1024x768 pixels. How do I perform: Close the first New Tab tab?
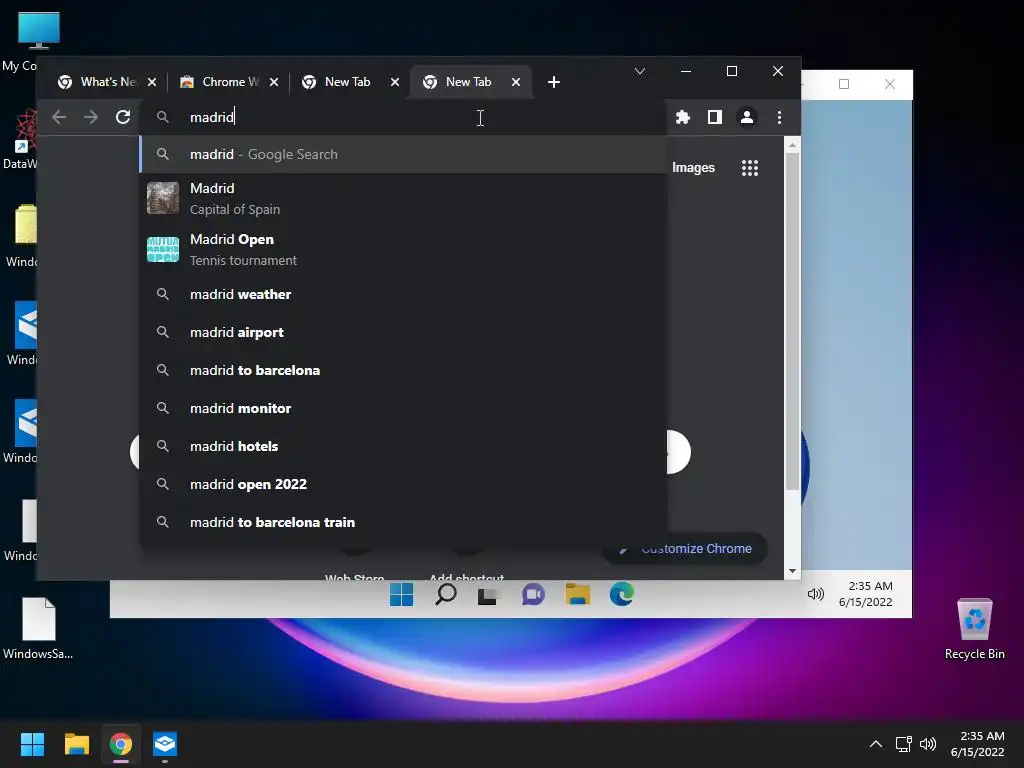(x=395, y=82)
